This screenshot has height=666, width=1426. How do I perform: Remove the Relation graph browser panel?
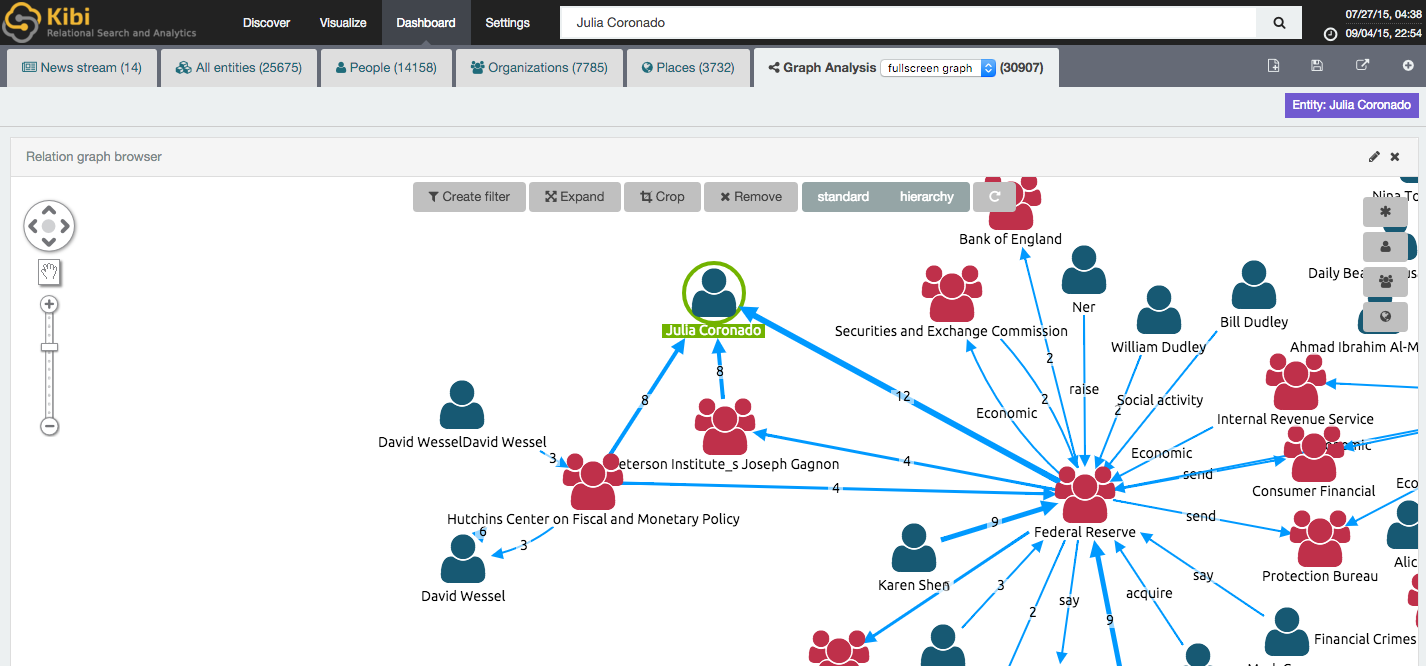(x=1395, y=157)
